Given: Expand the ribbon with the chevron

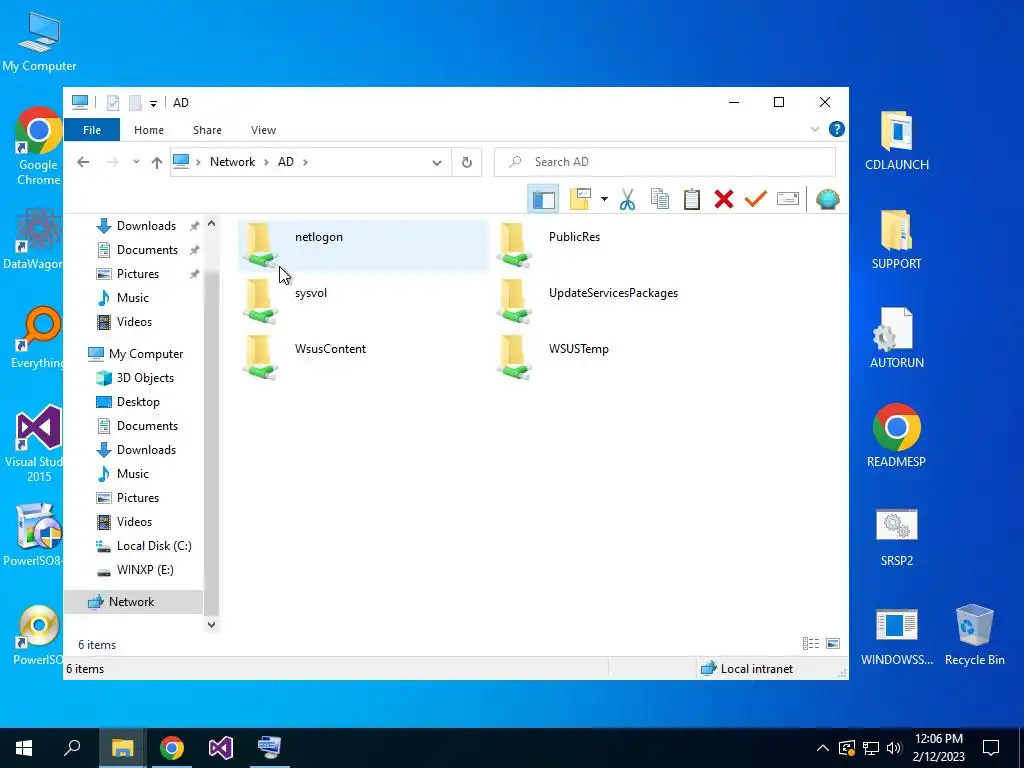Looking at the screenshot, I should [814, 129].
